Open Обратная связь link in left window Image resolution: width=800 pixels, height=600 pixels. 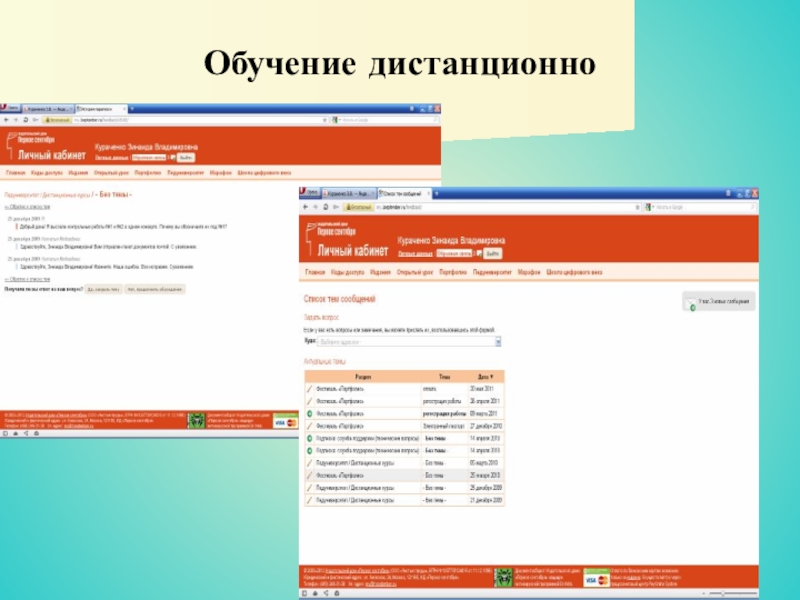click(149, 158)
